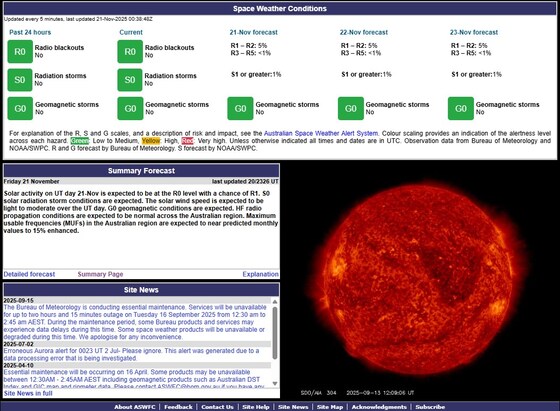Click the 2025-07-02 news date row

coord(137,344)
